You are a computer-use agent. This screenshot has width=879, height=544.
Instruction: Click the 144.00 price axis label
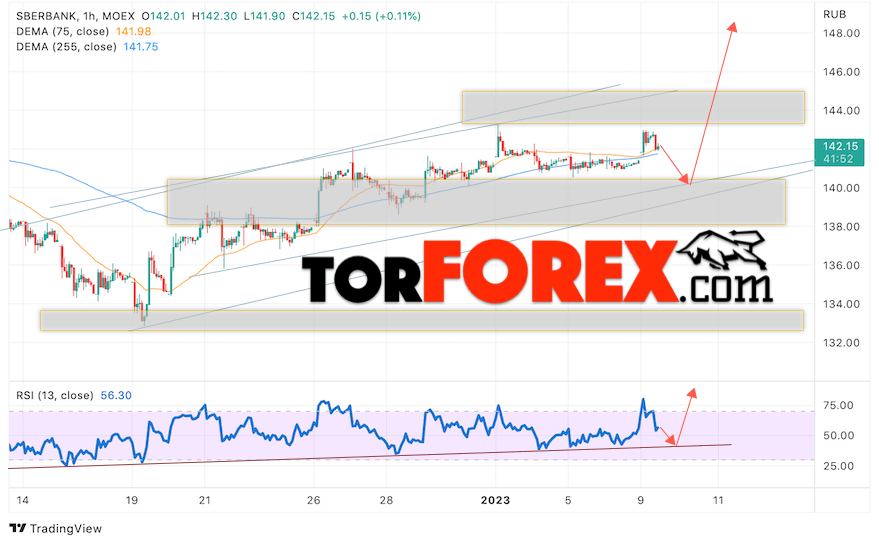tap(841, 110)
